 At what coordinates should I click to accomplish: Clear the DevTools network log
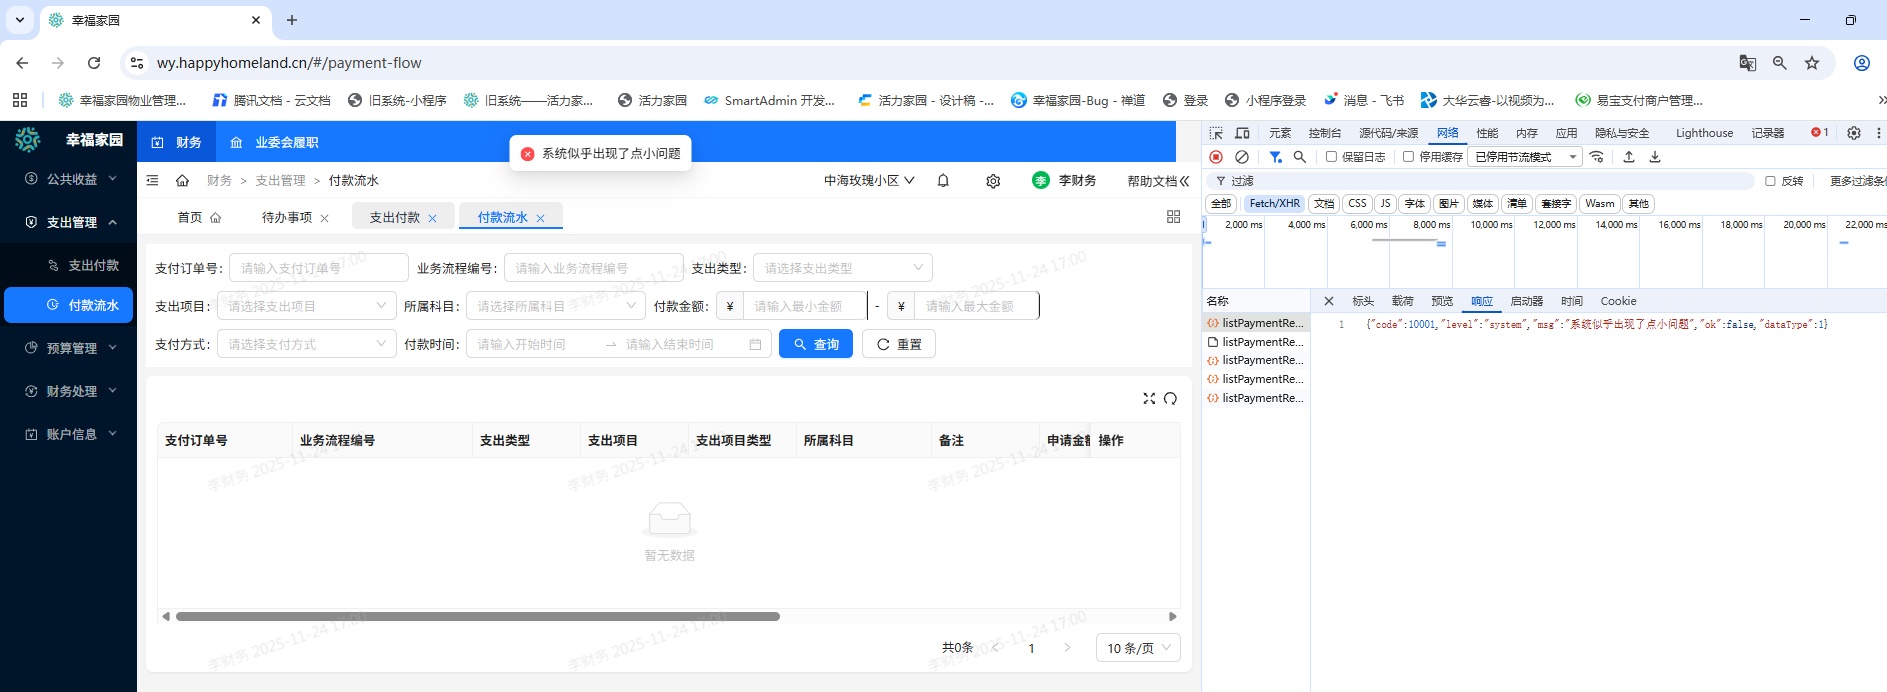[1242, 157]
